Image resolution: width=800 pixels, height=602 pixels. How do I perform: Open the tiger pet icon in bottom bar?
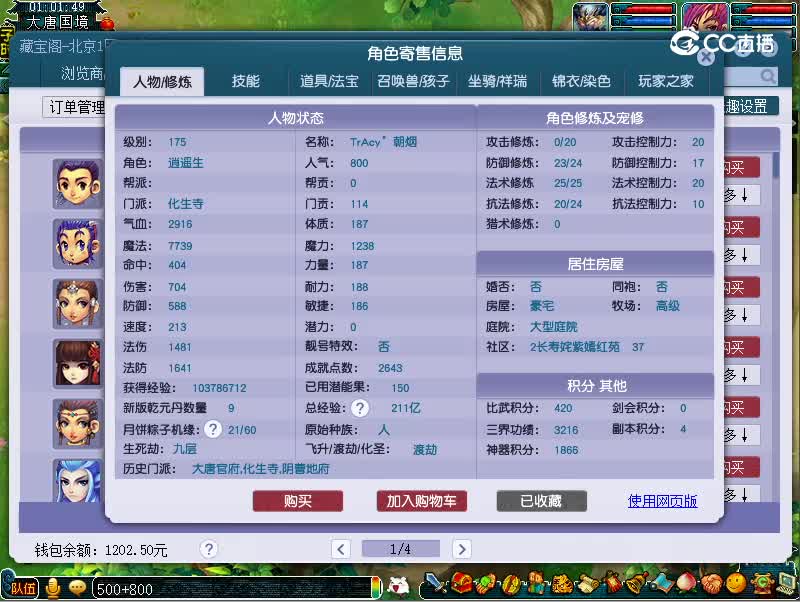click(561, 584)
